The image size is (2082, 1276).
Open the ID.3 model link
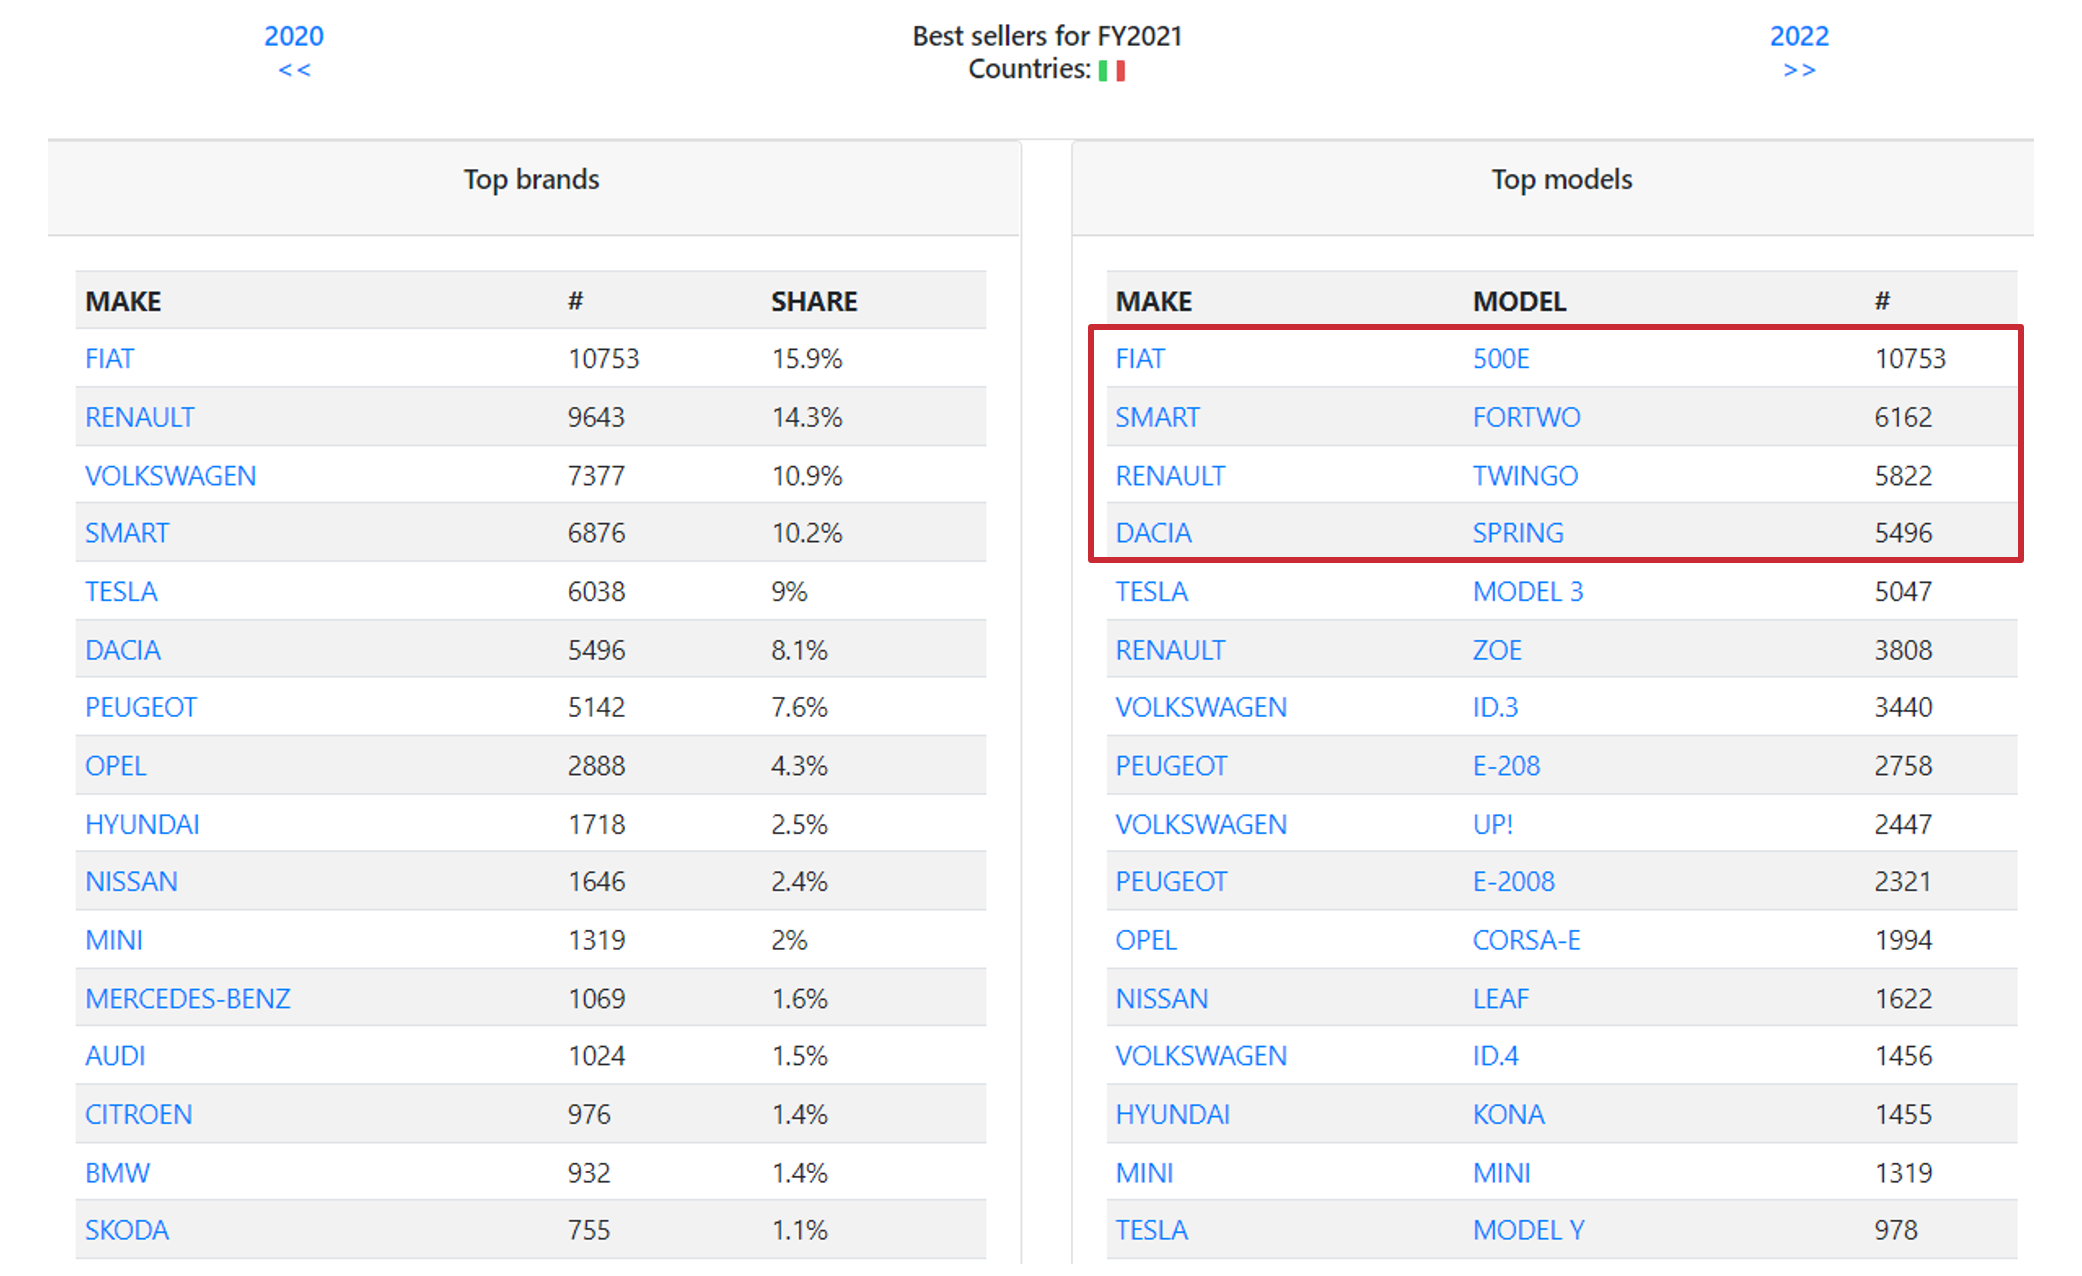click(x=1494, y=707)
